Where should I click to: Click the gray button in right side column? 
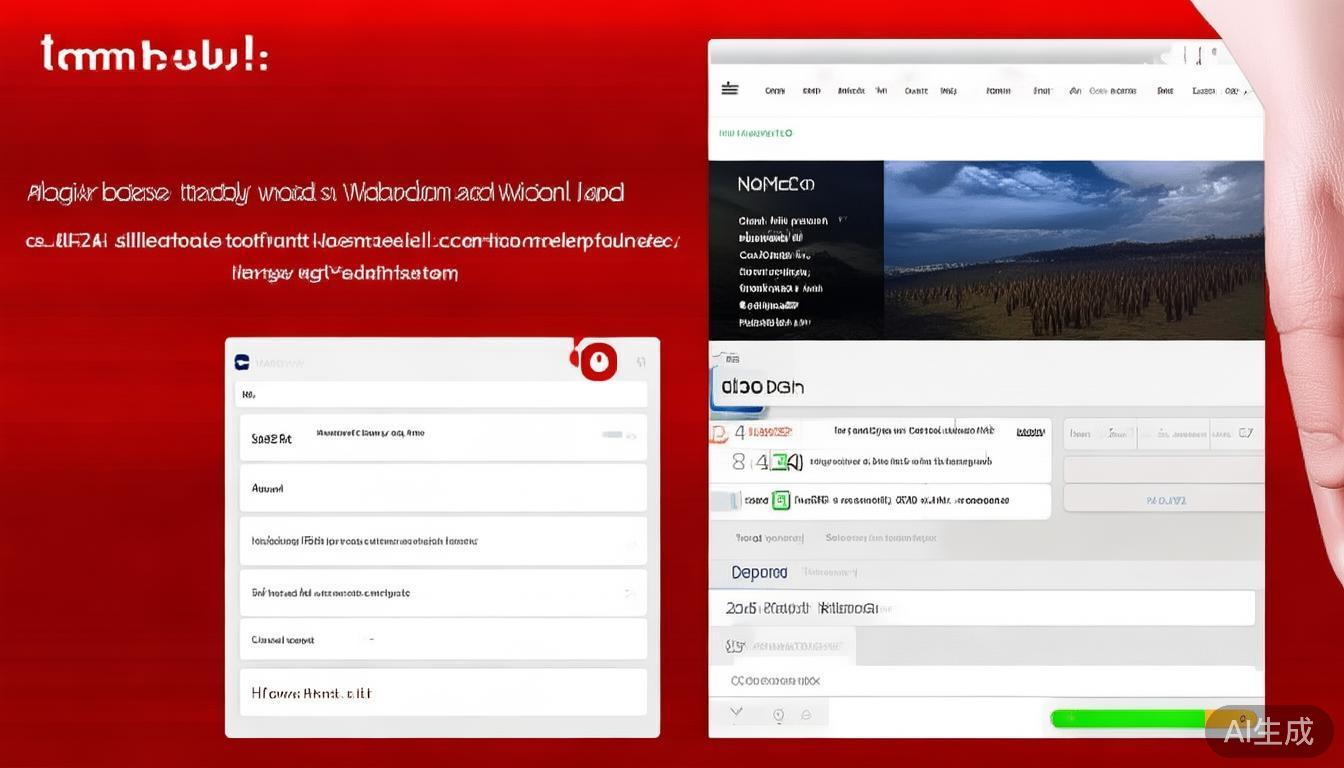1163,498
